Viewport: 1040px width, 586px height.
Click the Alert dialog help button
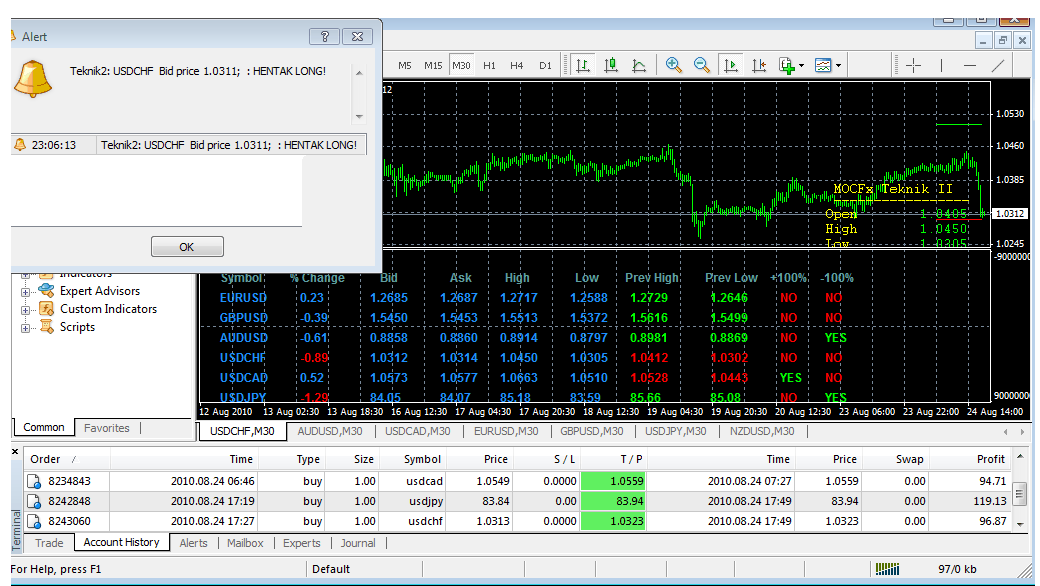324,36
